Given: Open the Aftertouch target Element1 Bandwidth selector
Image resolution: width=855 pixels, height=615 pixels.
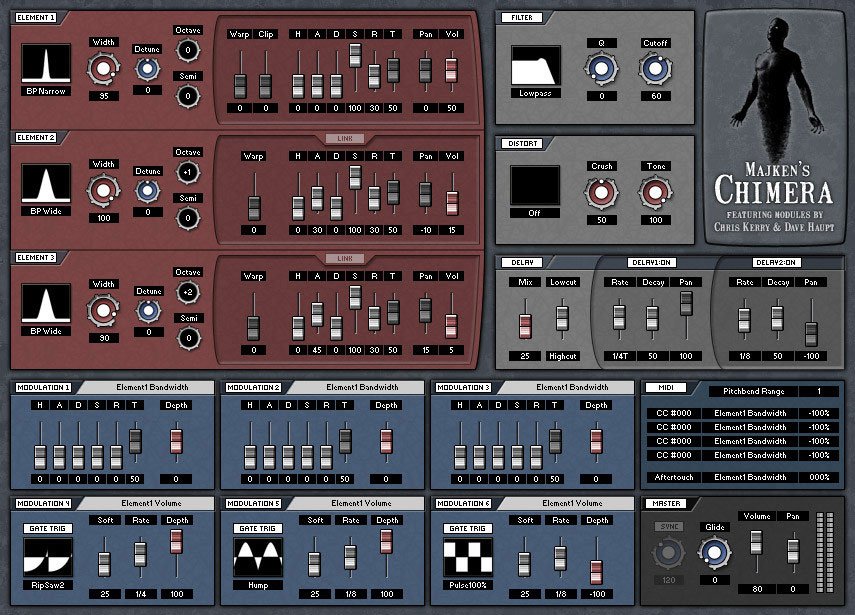Looking at the screenshot, I should (x=750, y=477).
